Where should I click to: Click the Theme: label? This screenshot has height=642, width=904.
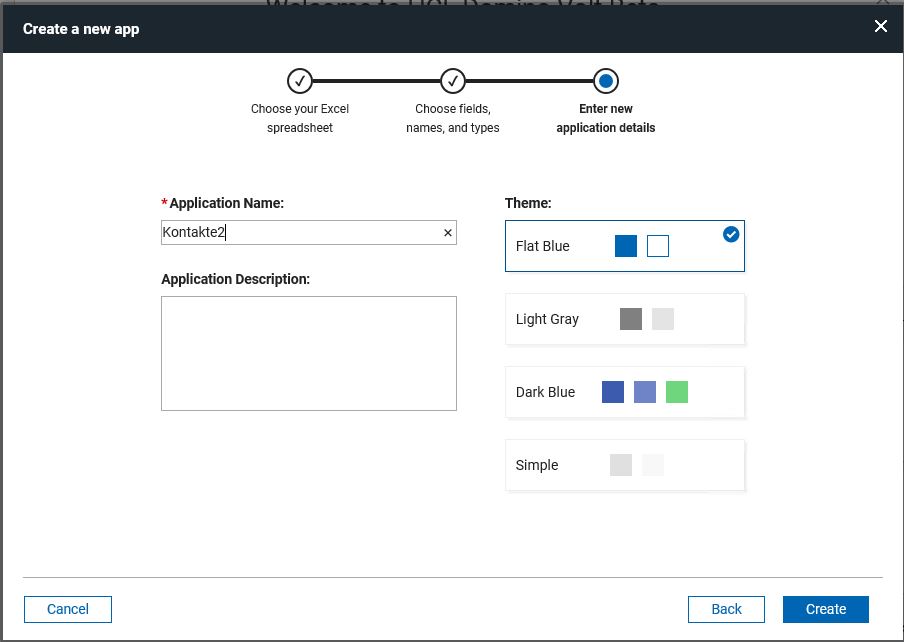[528, 203]
